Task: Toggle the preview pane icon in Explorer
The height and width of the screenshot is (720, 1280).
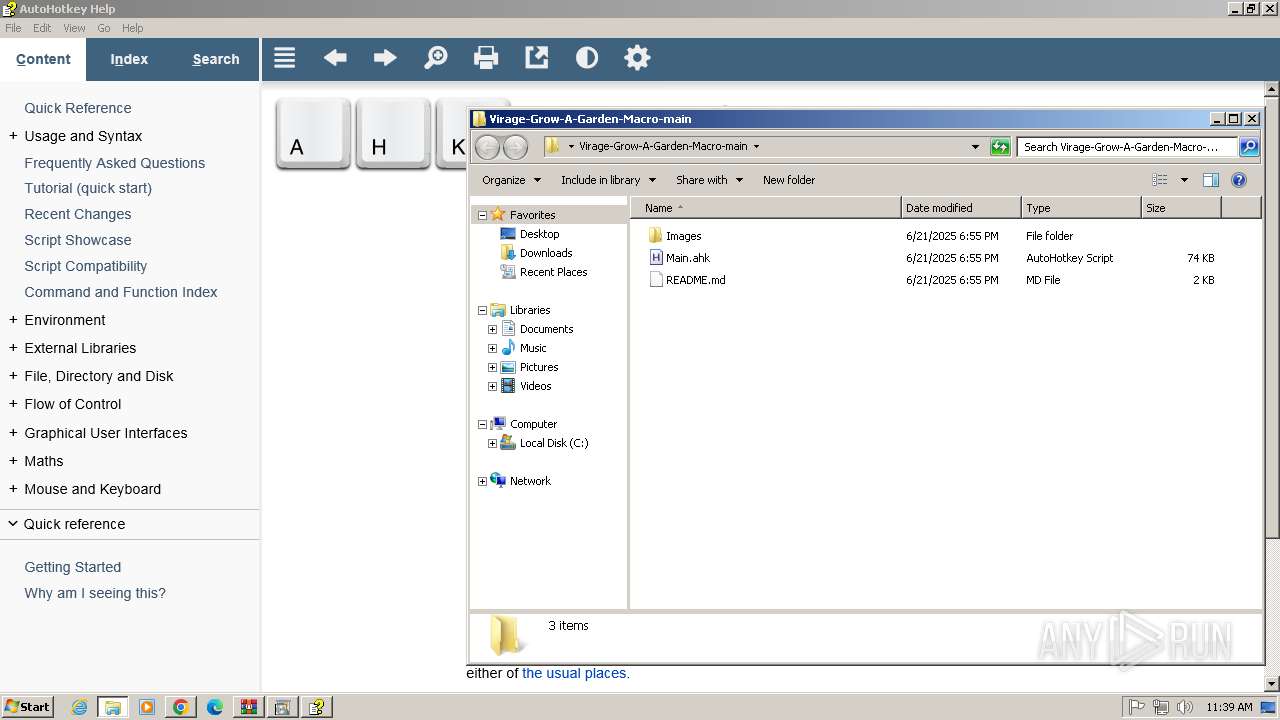Action: [x=1211, y=180]
